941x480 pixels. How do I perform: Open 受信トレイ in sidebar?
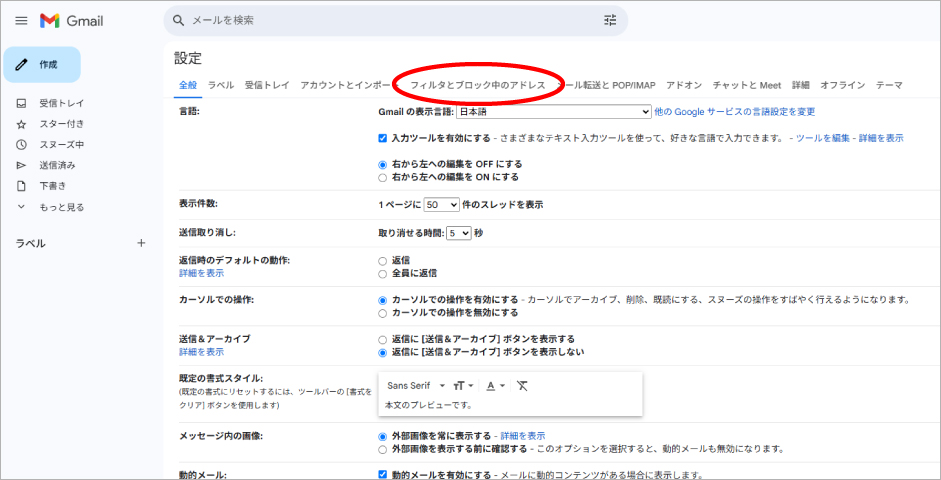[62, 103]
